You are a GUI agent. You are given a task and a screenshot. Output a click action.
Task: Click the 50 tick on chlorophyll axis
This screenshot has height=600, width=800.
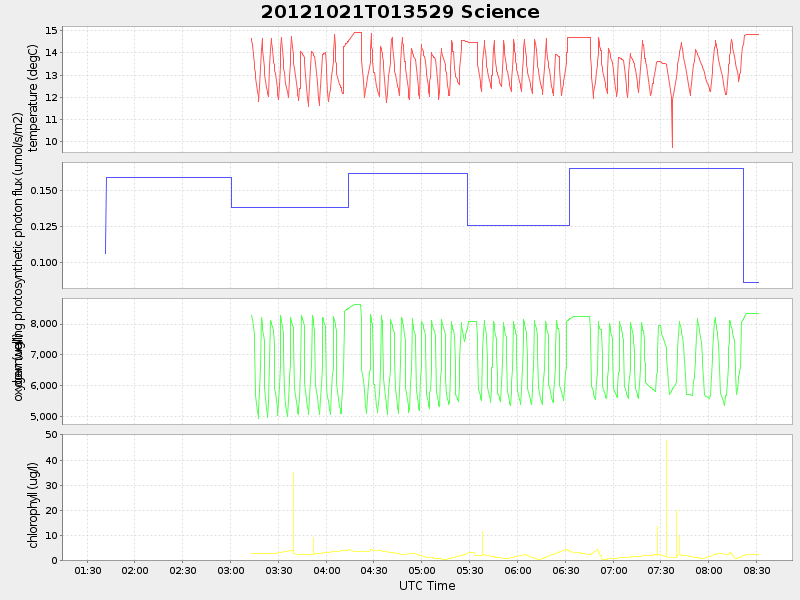click(51, 435)
